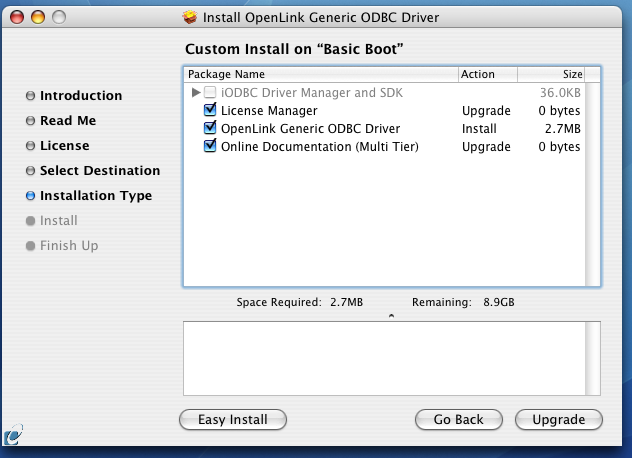Click the greyed Install step bullet icon
Screen dimensions: 632x458
tap(31, 221)
